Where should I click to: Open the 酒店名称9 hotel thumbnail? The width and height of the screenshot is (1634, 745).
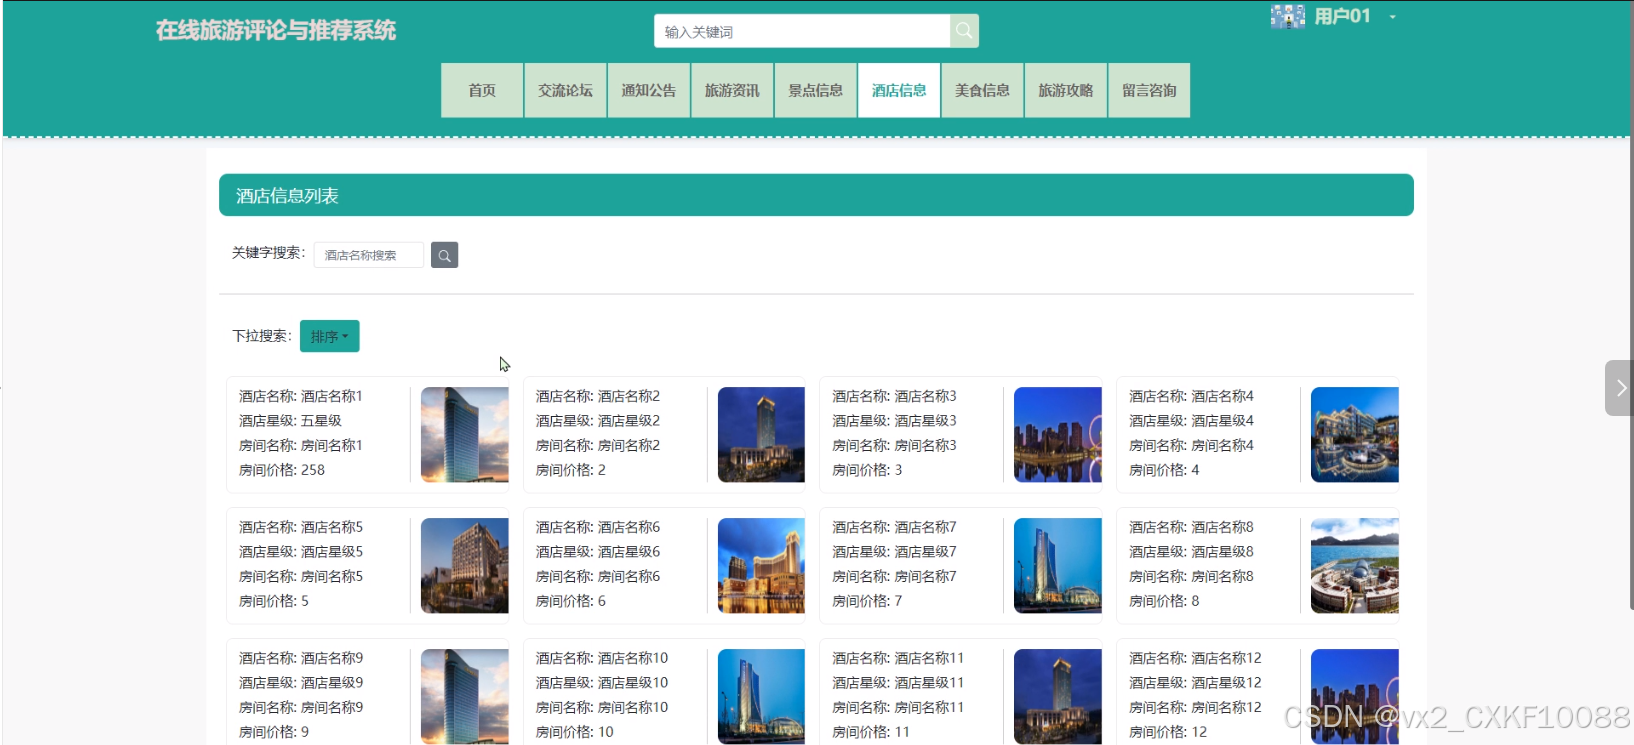(464, 696)
